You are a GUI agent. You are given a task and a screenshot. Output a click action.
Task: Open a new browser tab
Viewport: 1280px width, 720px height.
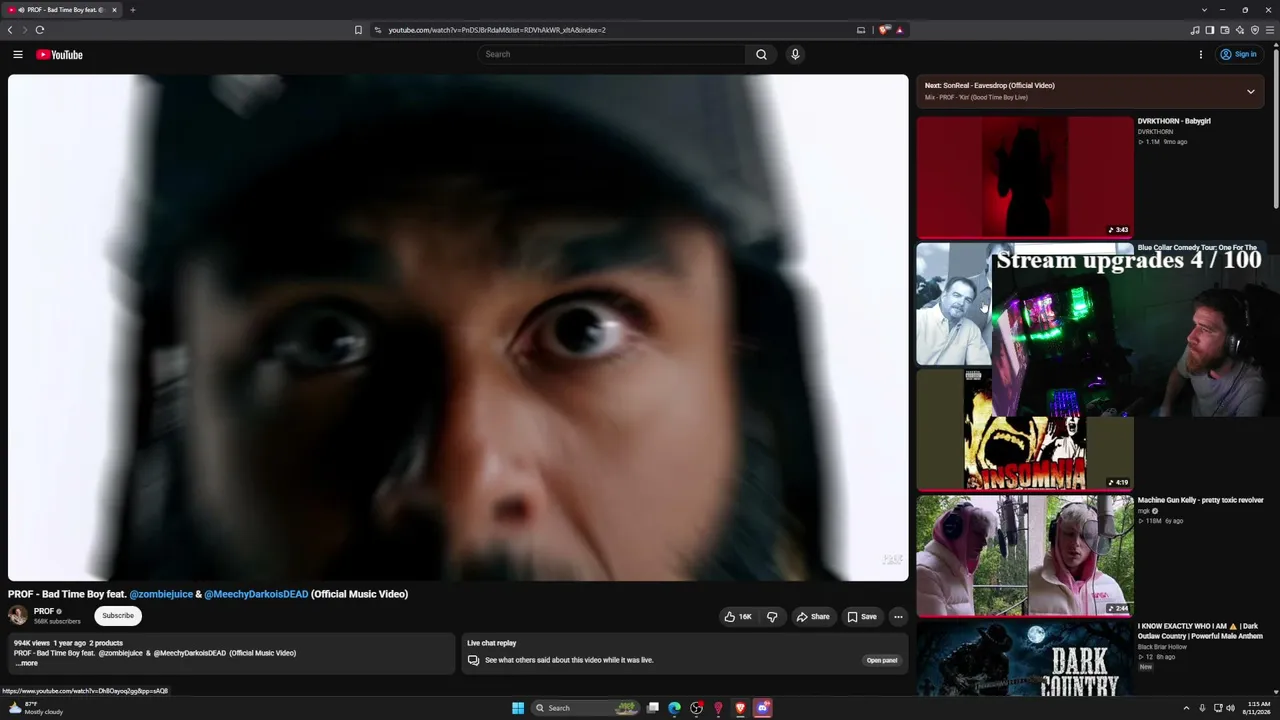pyautogui.click(x=132, y=10)
